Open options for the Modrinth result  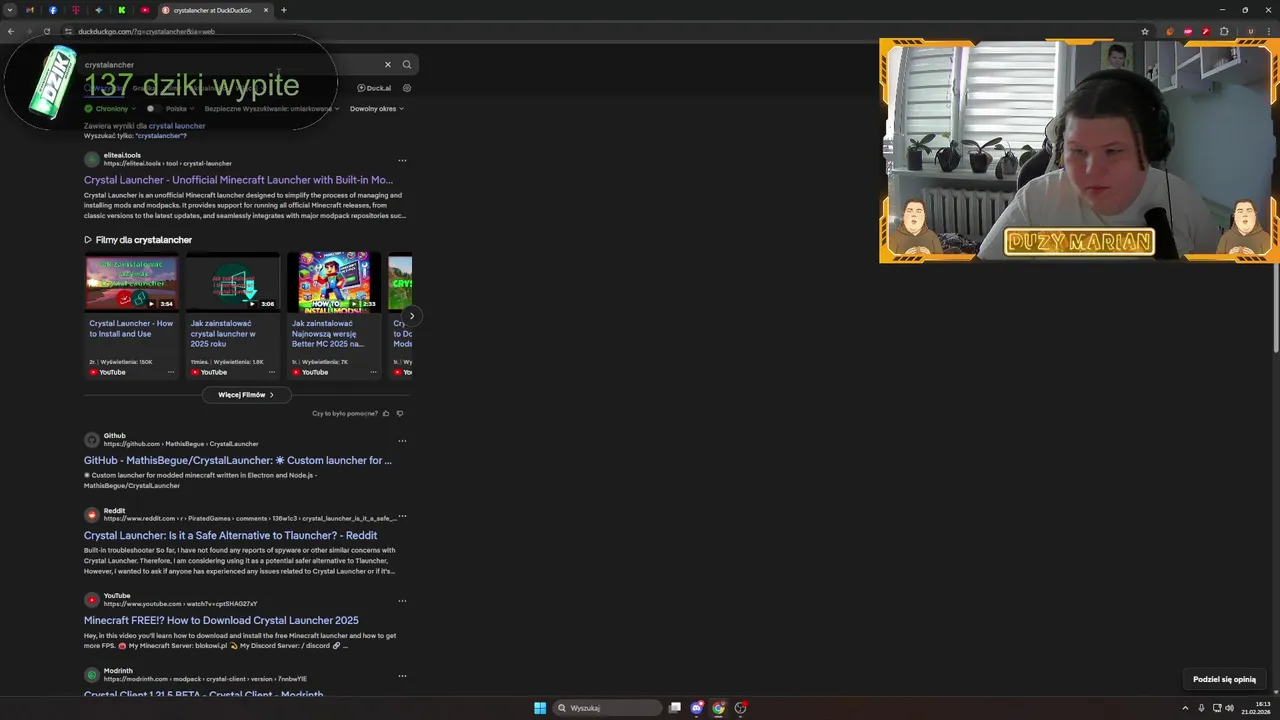click(x=402, y=675)
